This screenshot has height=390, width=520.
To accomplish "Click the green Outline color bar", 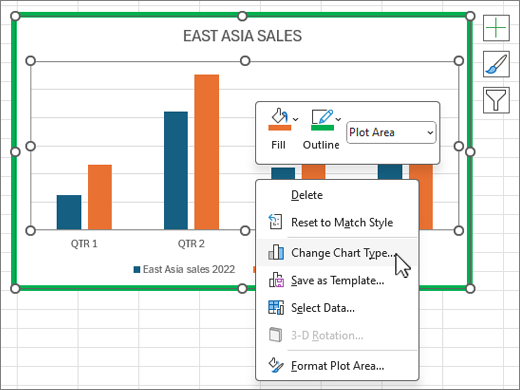I will tap(322, 128).
